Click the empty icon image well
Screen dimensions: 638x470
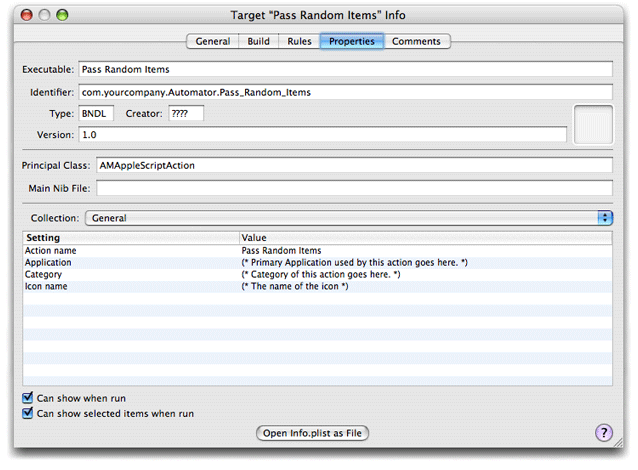pyautogui.click(x=592, y=124)
